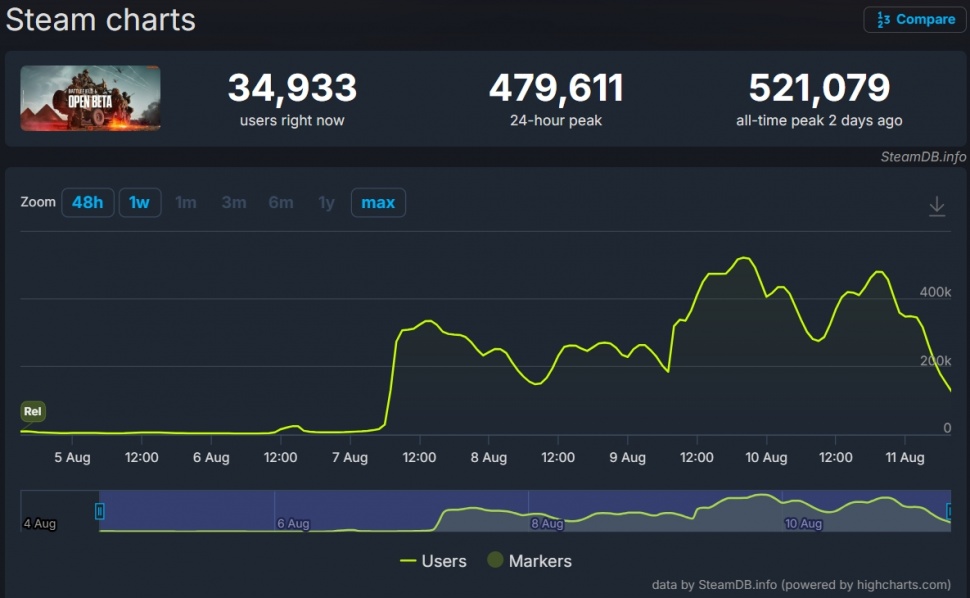
Task: Click the 11 Aug x-axis label
Action: point(905,458)
